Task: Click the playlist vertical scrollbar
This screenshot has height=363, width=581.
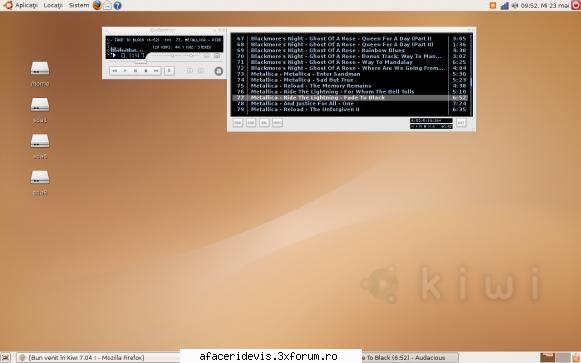Action: pos(471,74)
